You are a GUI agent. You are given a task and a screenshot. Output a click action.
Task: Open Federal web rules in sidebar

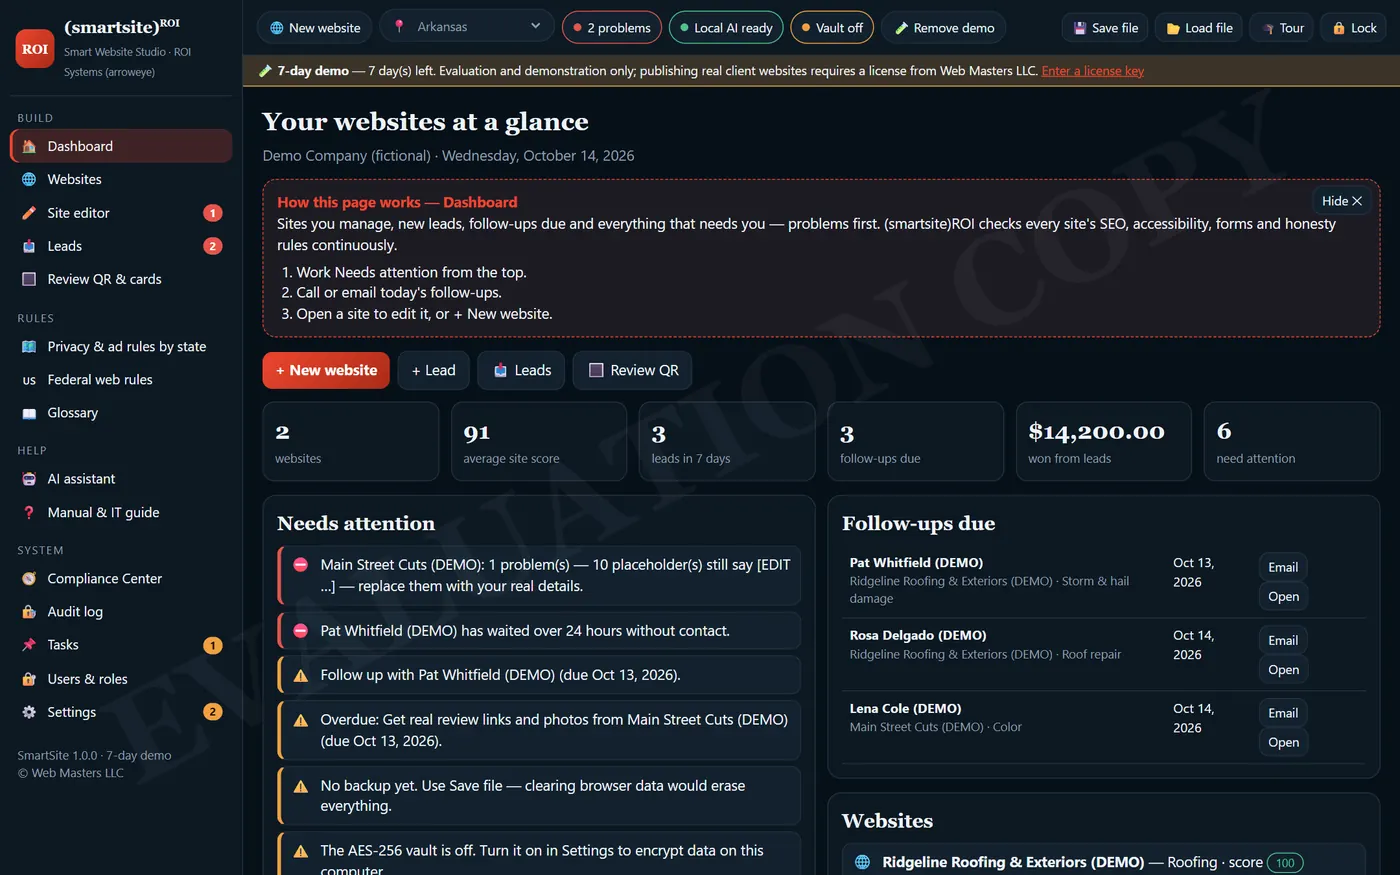point(121,380)
